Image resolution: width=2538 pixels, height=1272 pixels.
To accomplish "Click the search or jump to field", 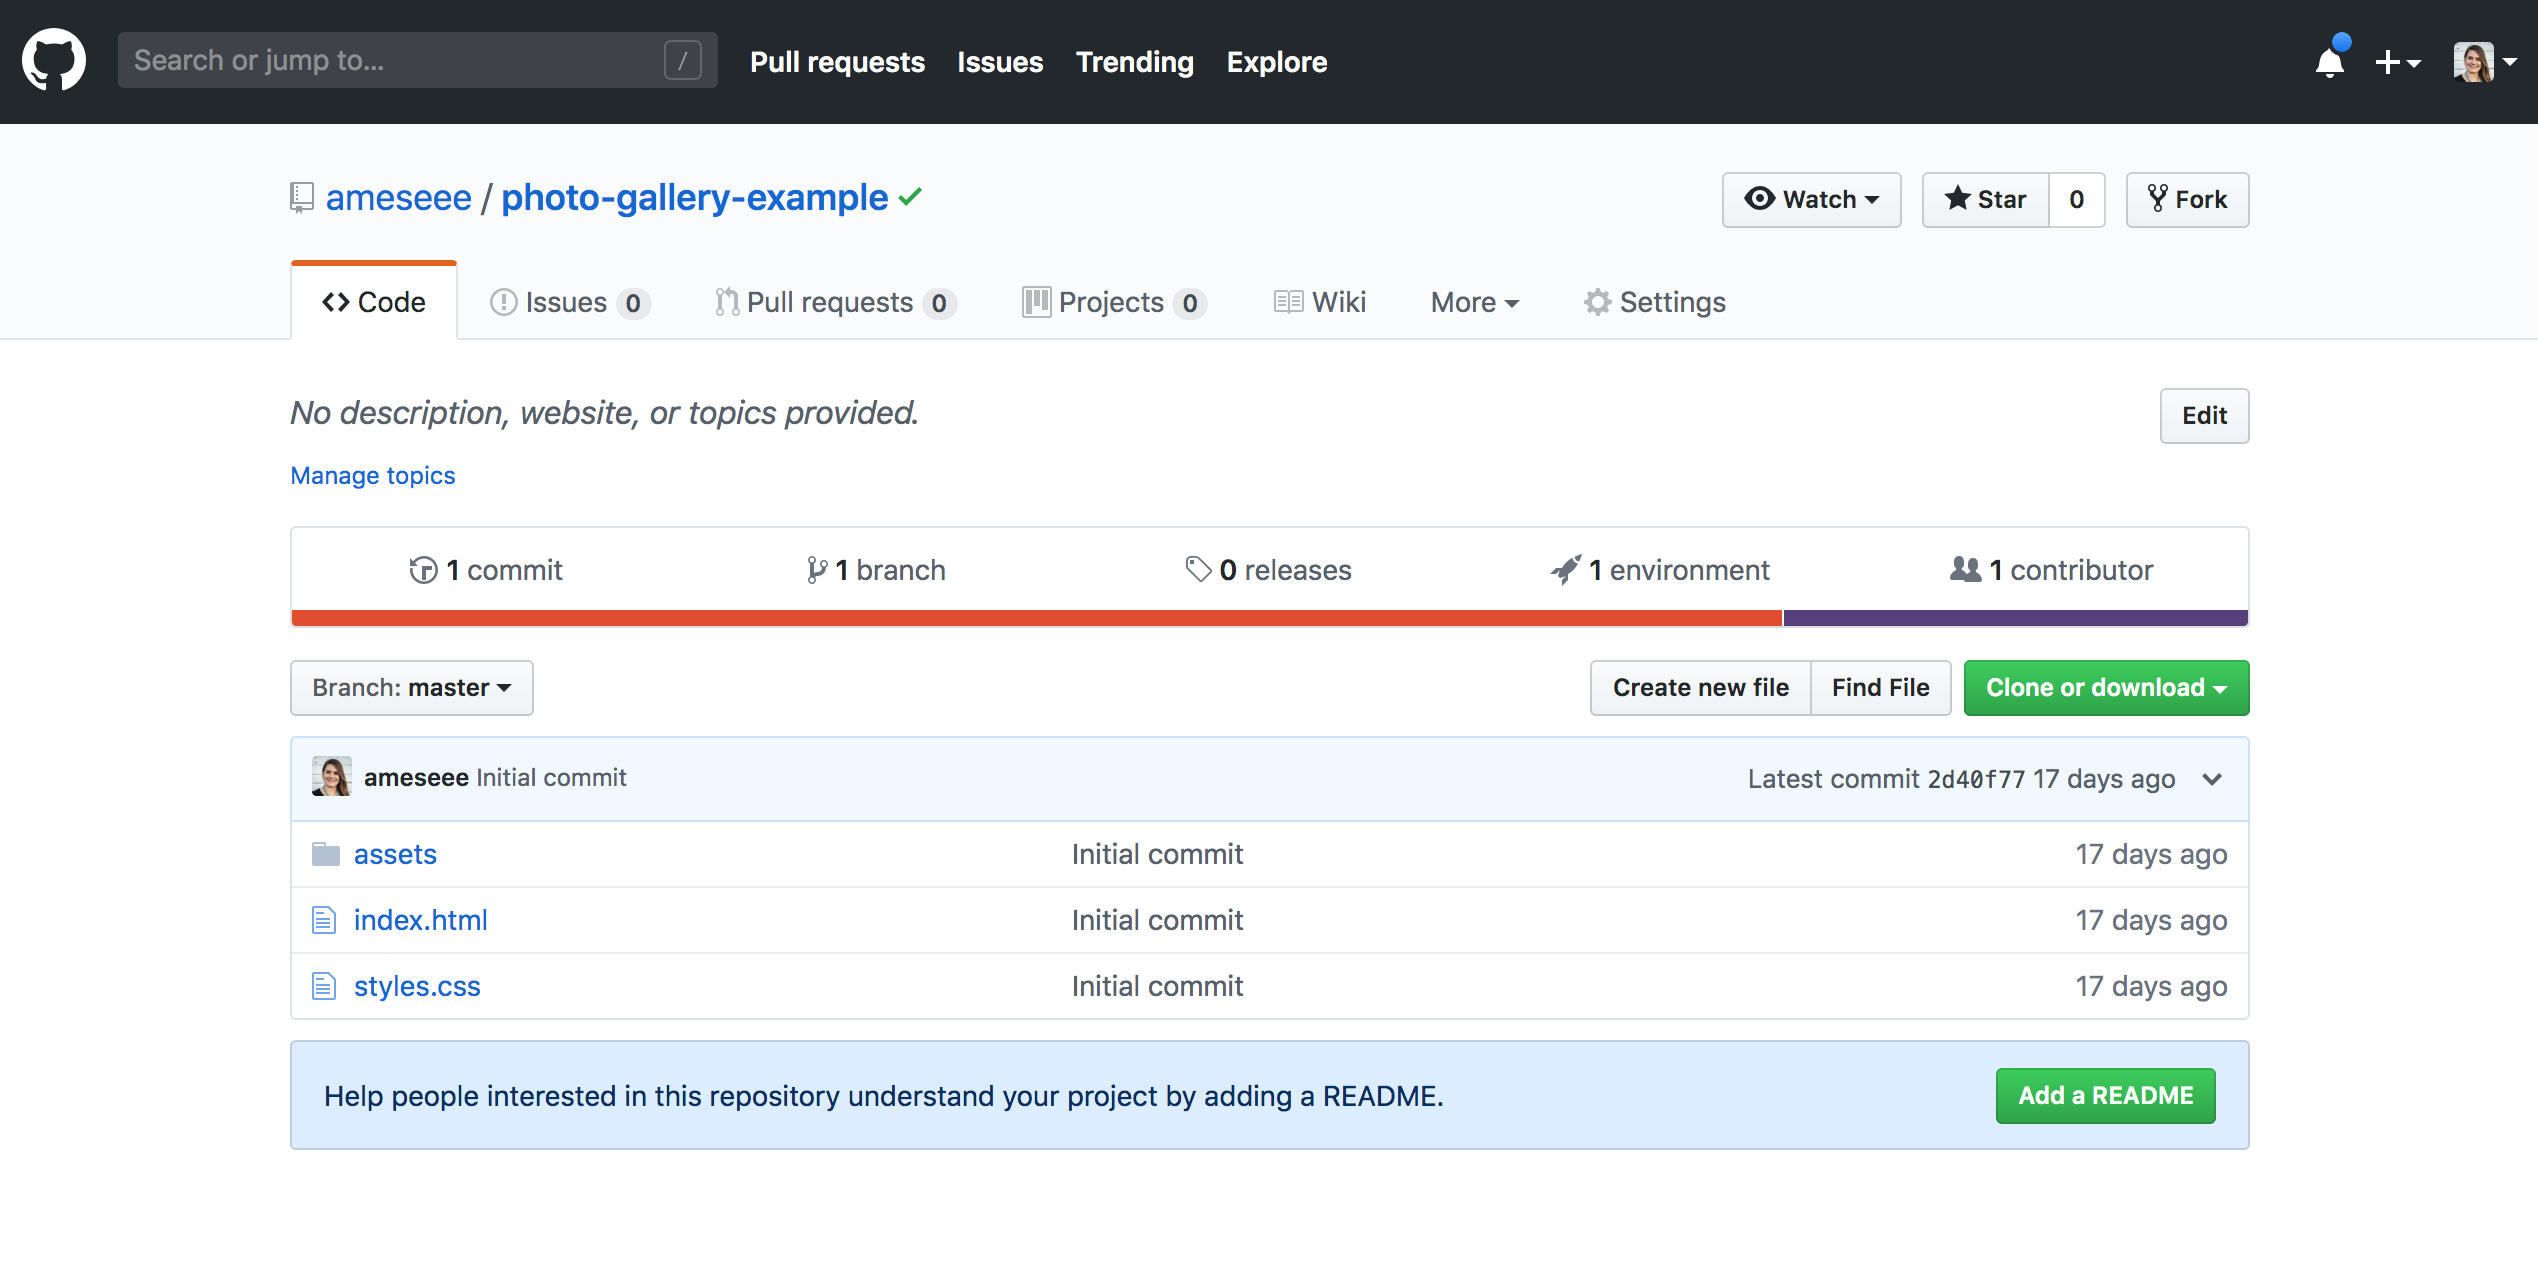I will coord(412,62).
